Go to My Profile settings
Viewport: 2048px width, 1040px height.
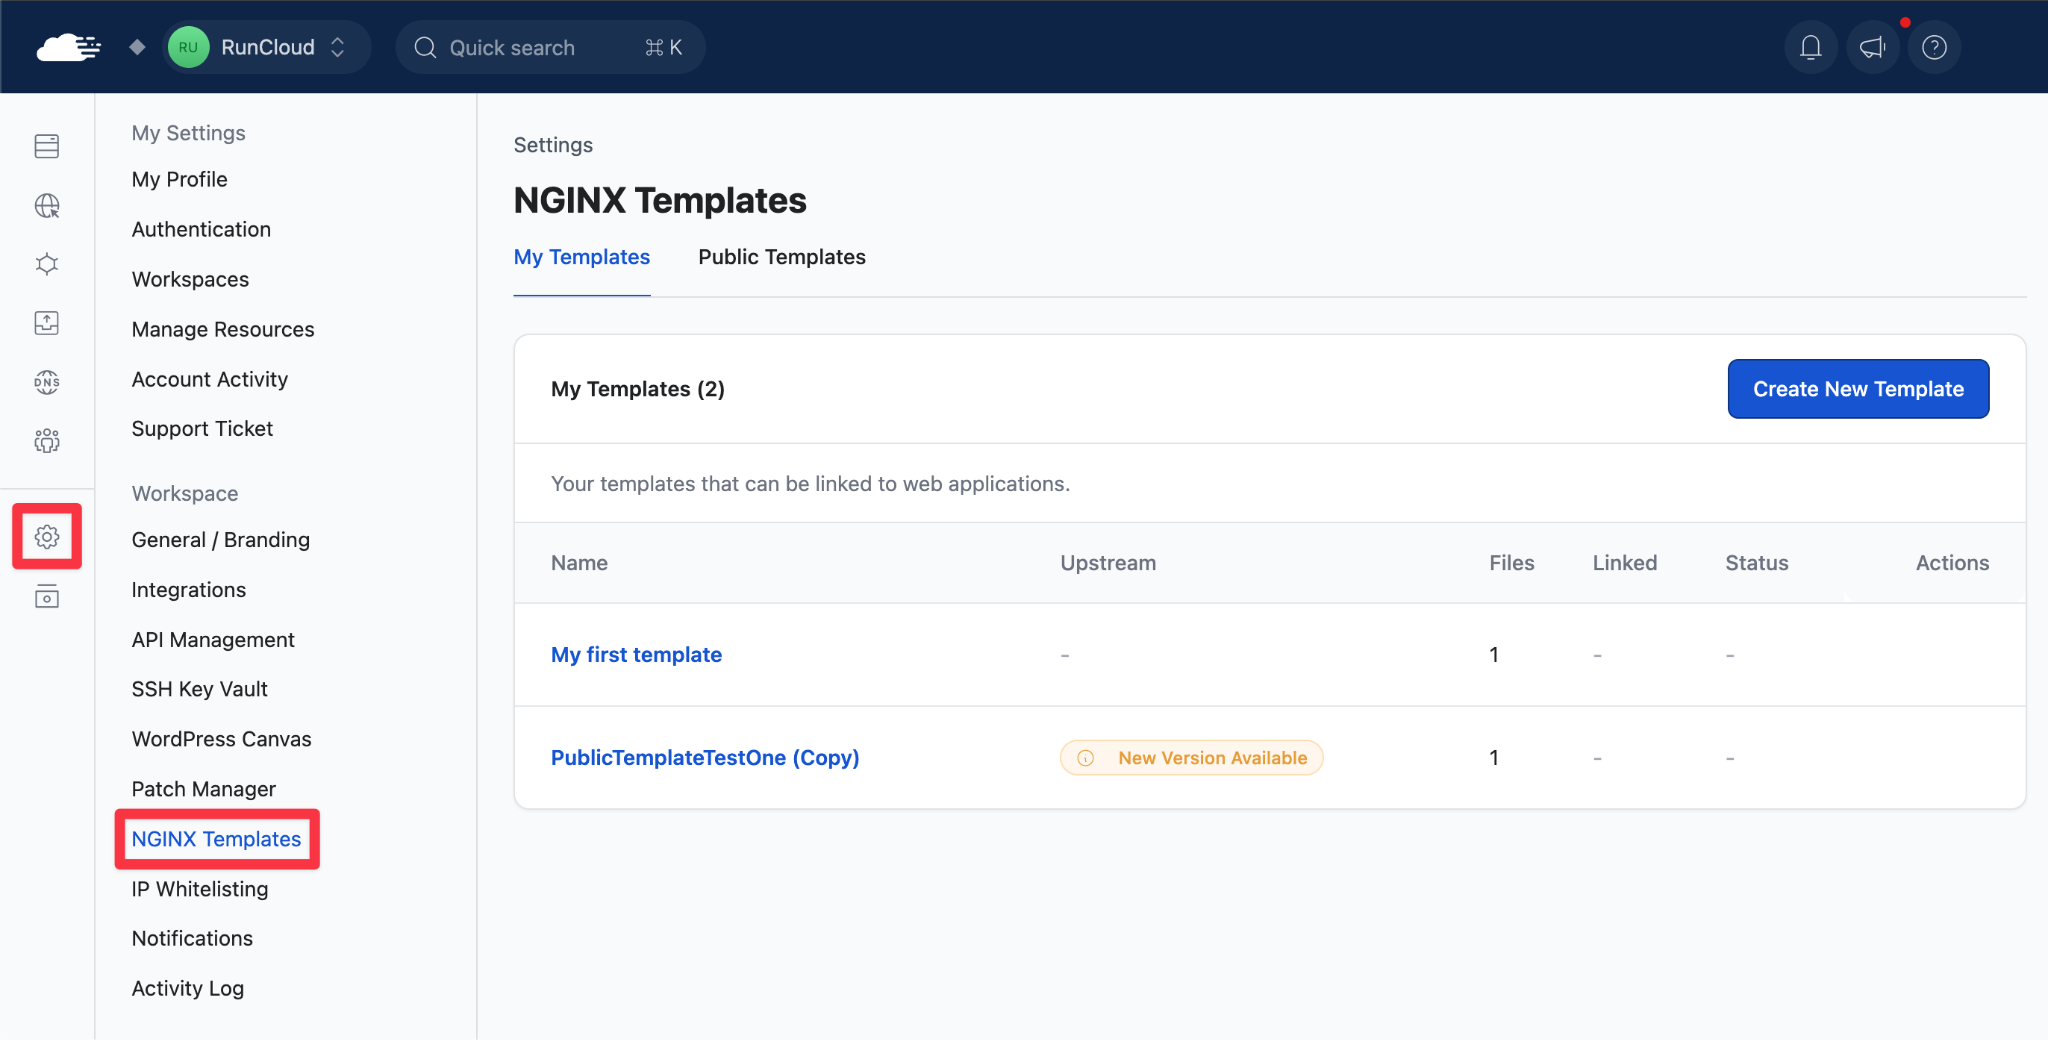point(180,179)
